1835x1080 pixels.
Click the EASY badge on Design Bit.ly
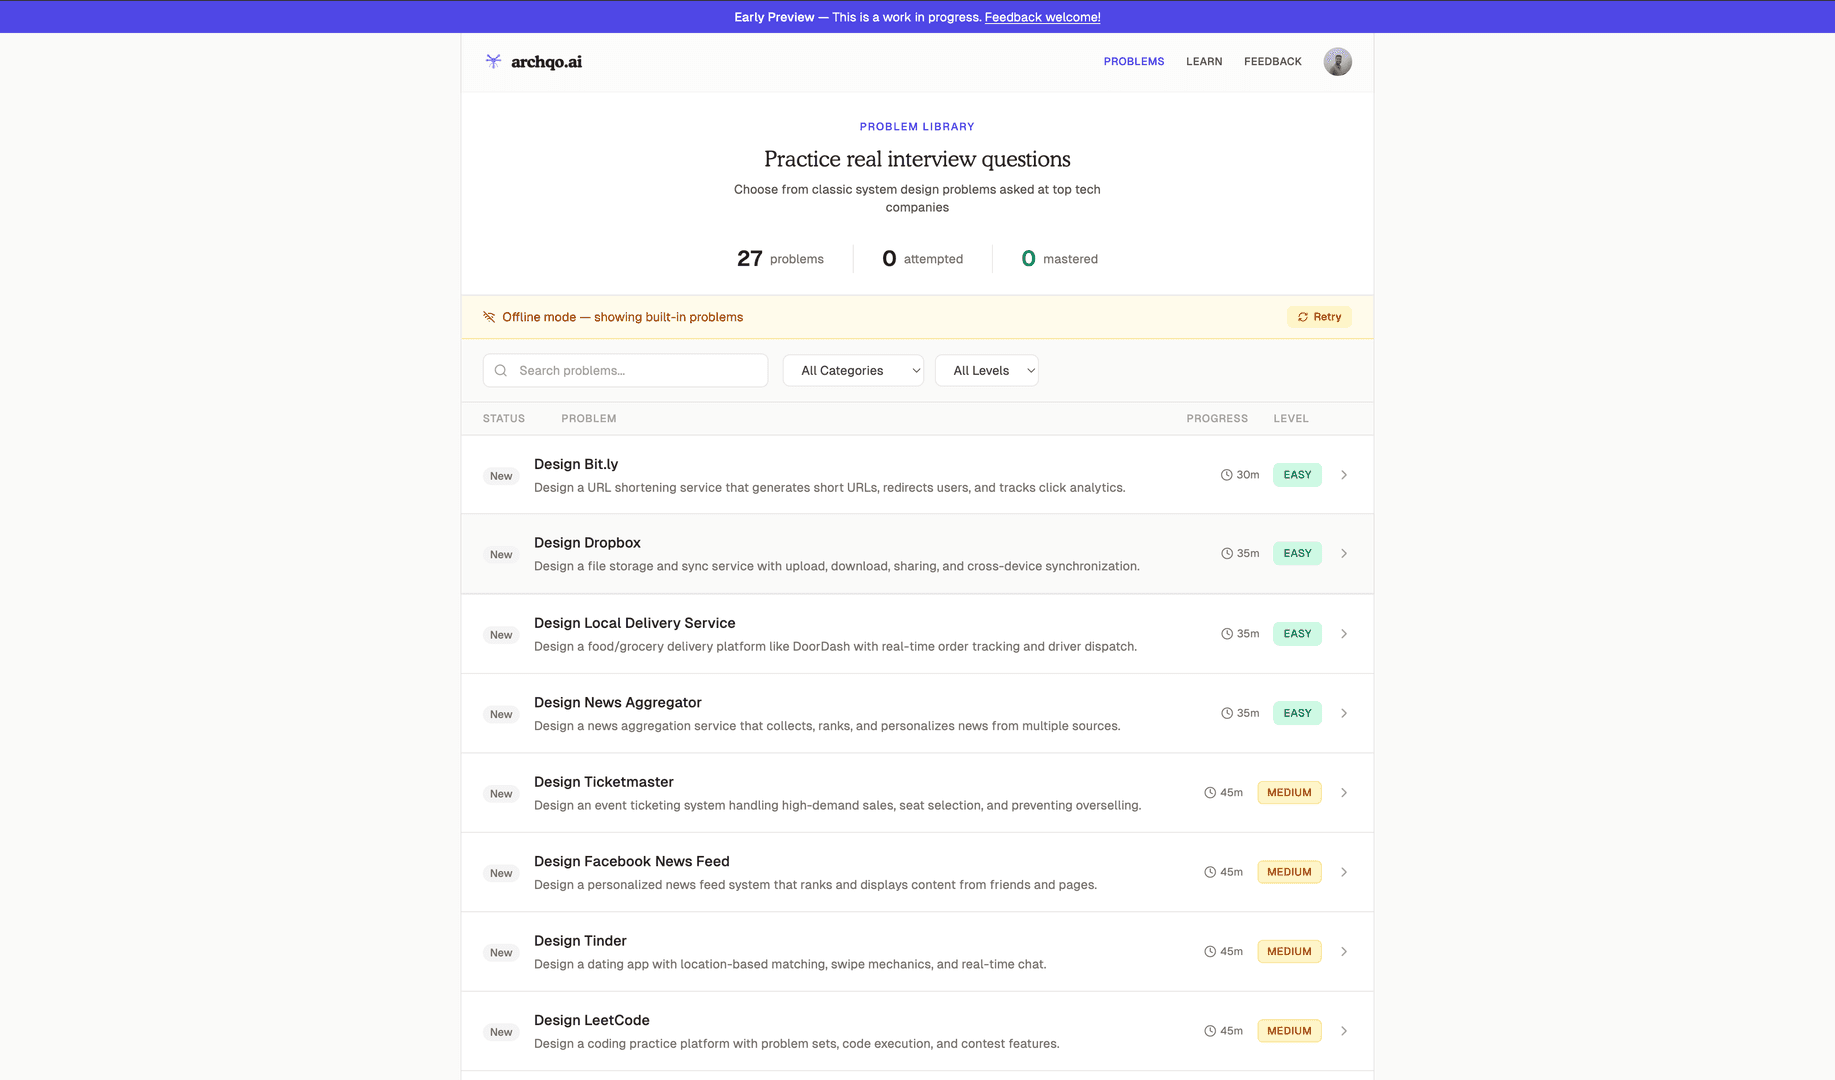point(1297,475)
